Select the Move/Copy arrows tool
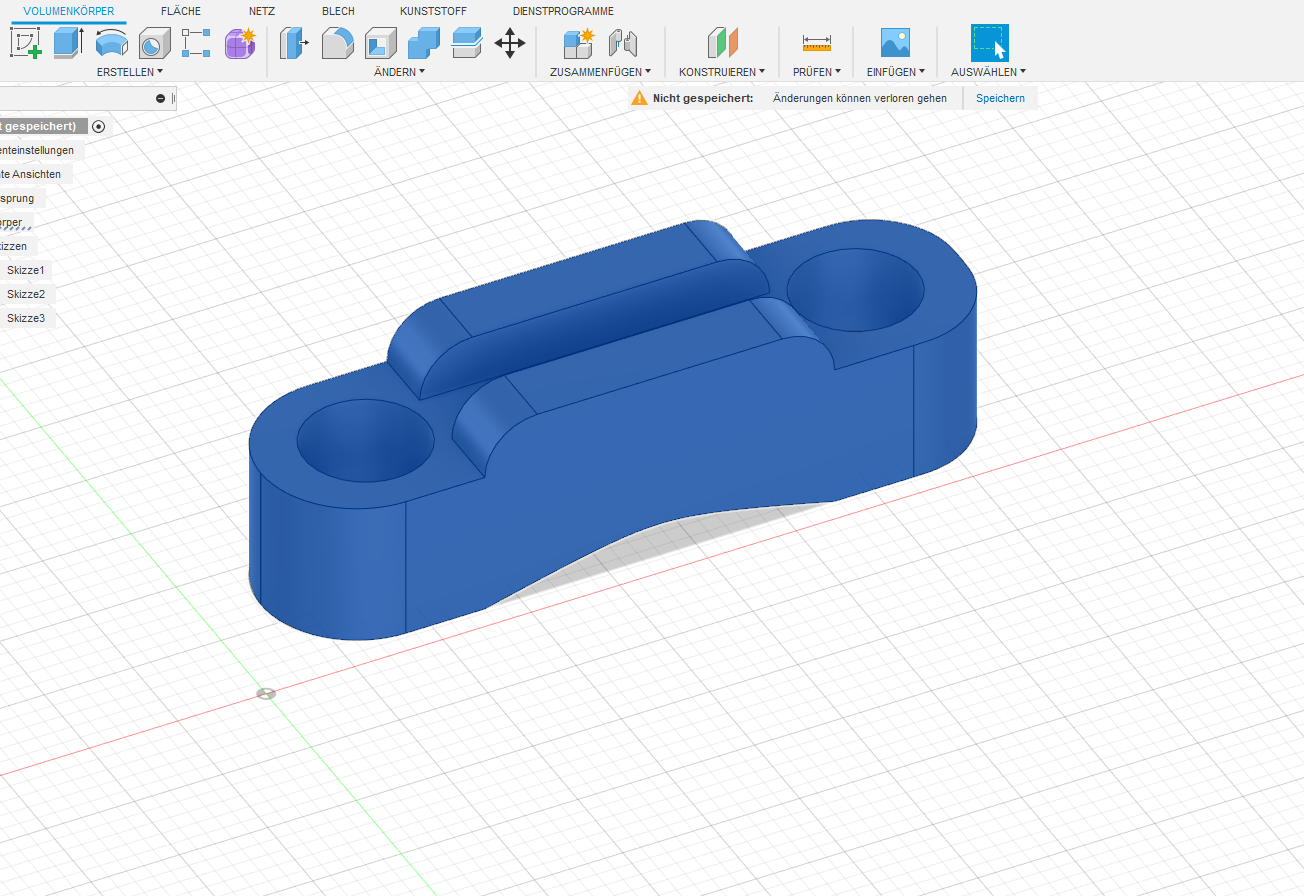The width and height of the screenshot is (1304, 896). click(510, 43)
